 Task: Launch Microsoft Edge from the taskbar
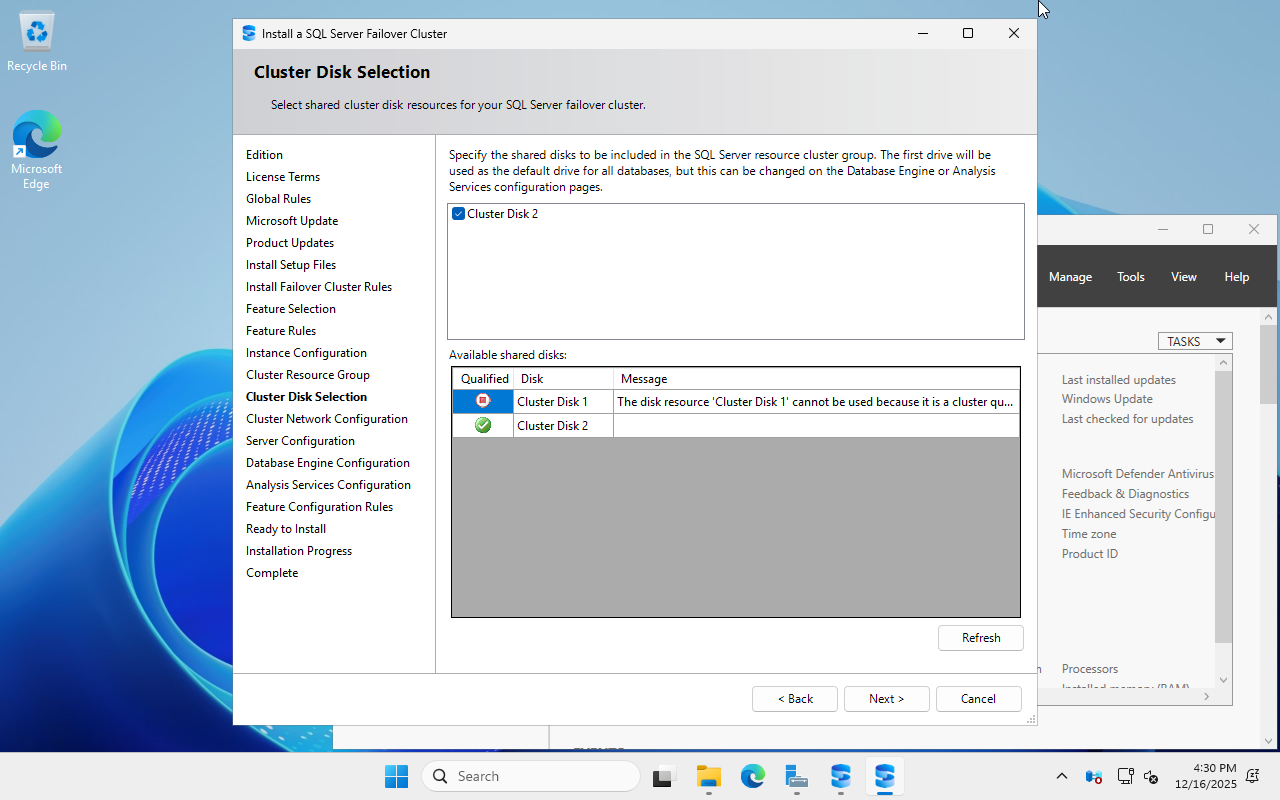(x=752, y=776)
